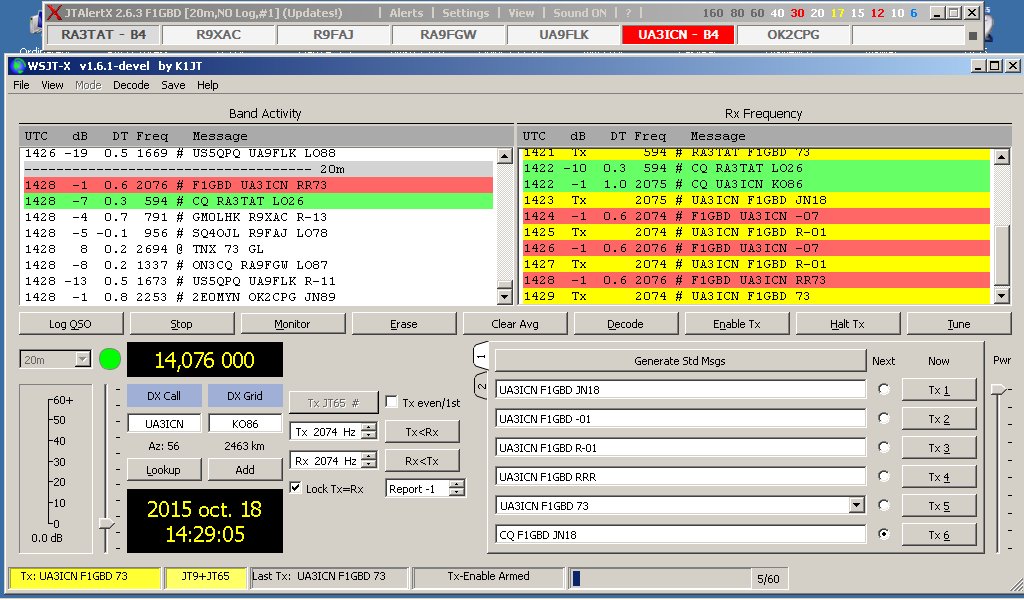Click the RA3TAT - B4 callsign box

click(104, 35)
